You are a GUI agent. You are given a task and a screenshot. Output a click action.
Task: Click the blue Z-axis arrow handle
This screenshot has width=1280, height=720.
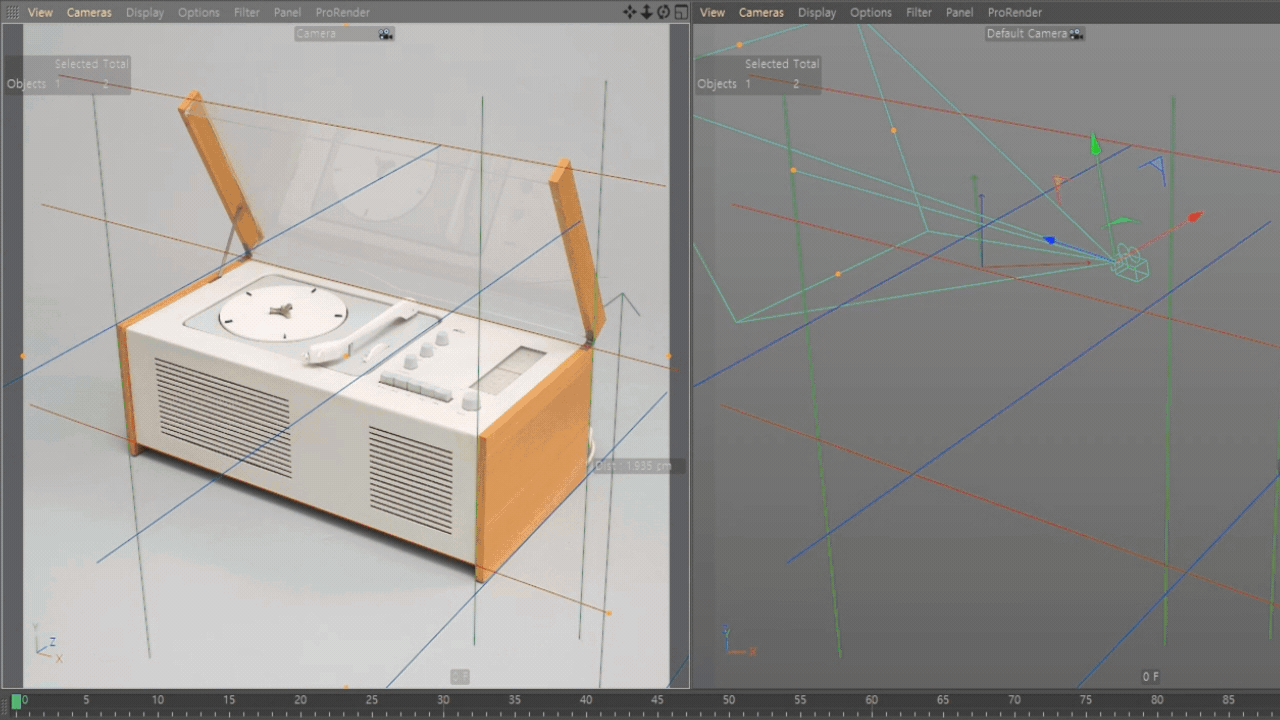click(x=1049, y=240)
